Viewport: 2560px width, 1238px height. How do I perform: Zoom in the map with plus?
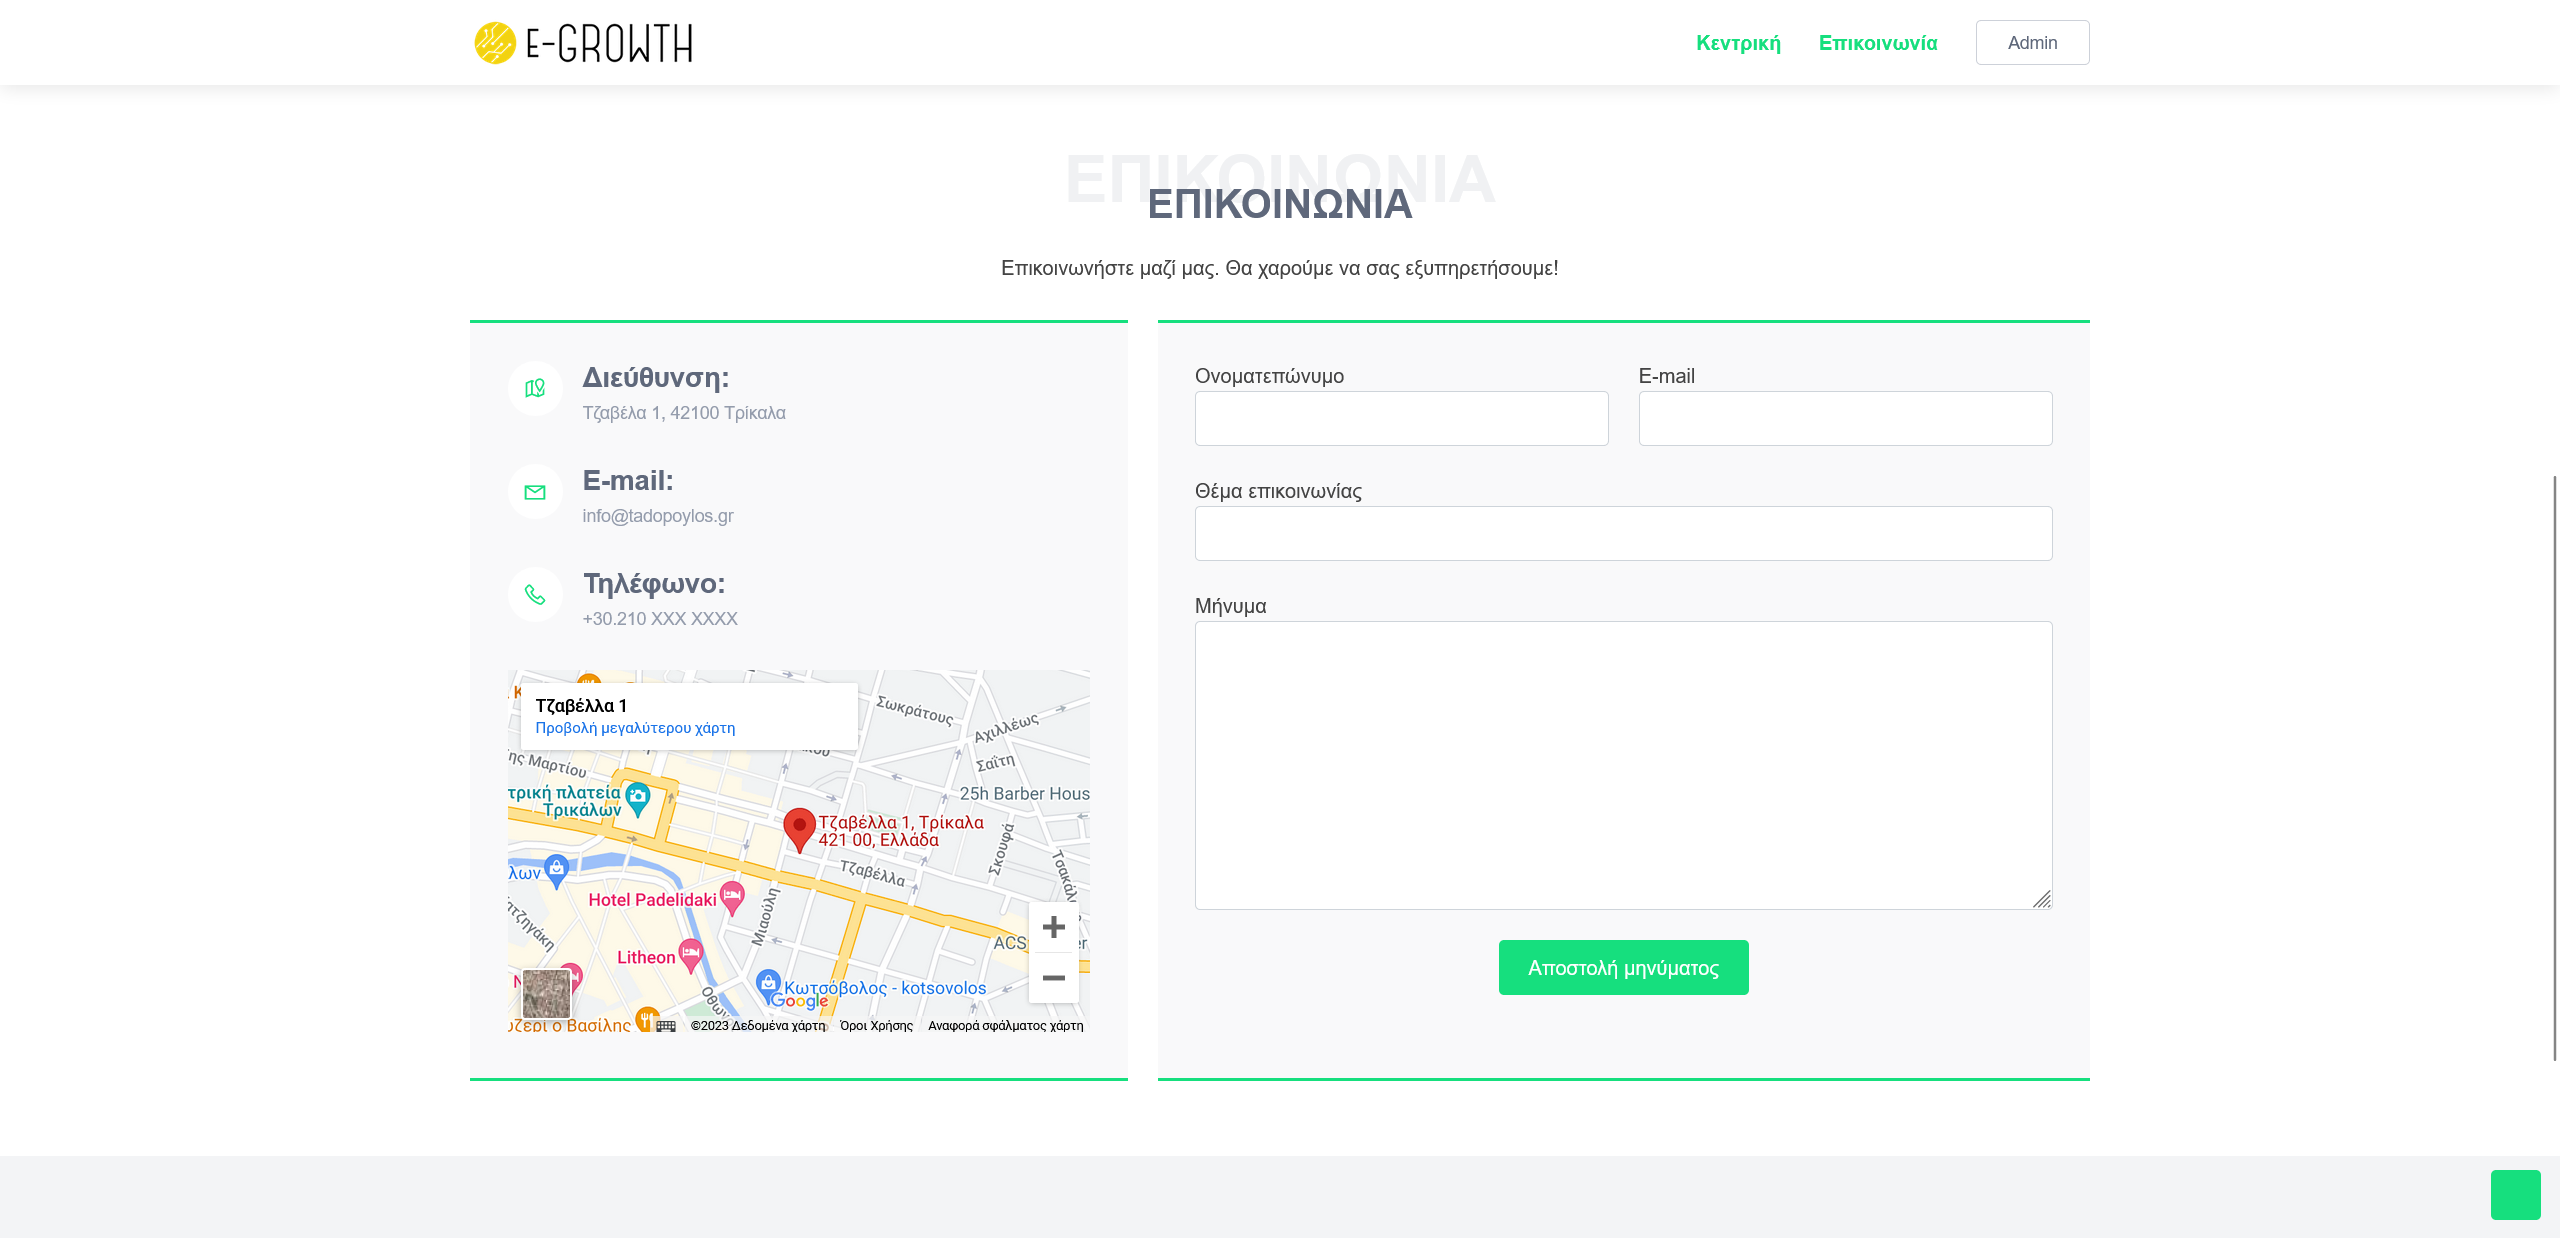1053,927
